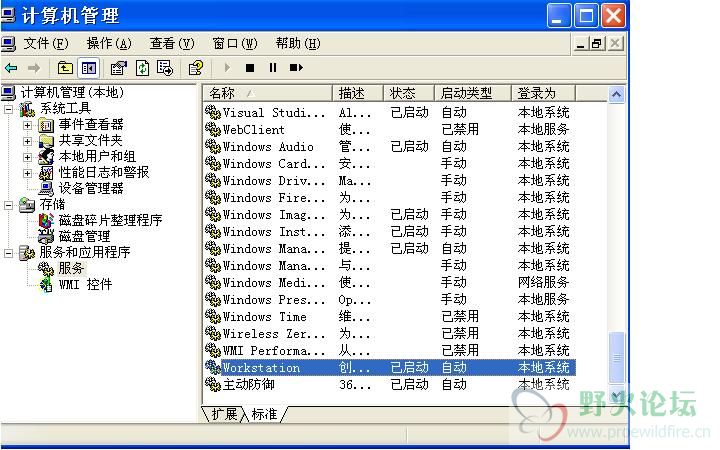Click the Back arrow toolbar icon

click(11, 68)
